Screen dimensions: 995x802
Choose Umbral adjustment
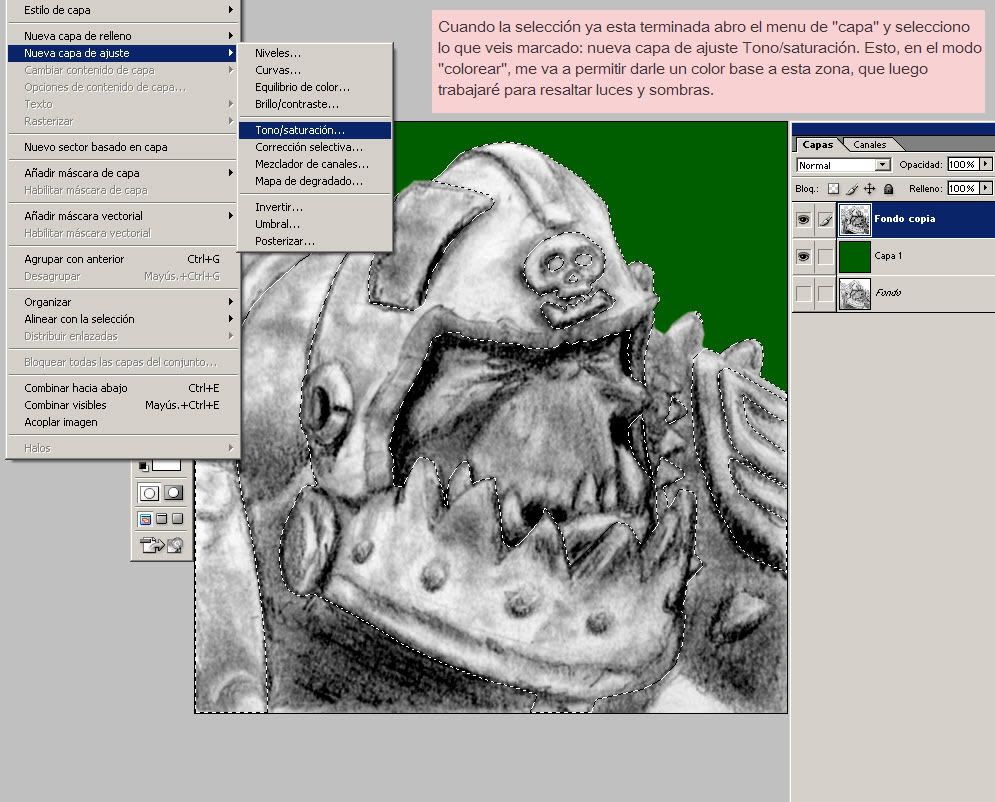tap(315, 225)
